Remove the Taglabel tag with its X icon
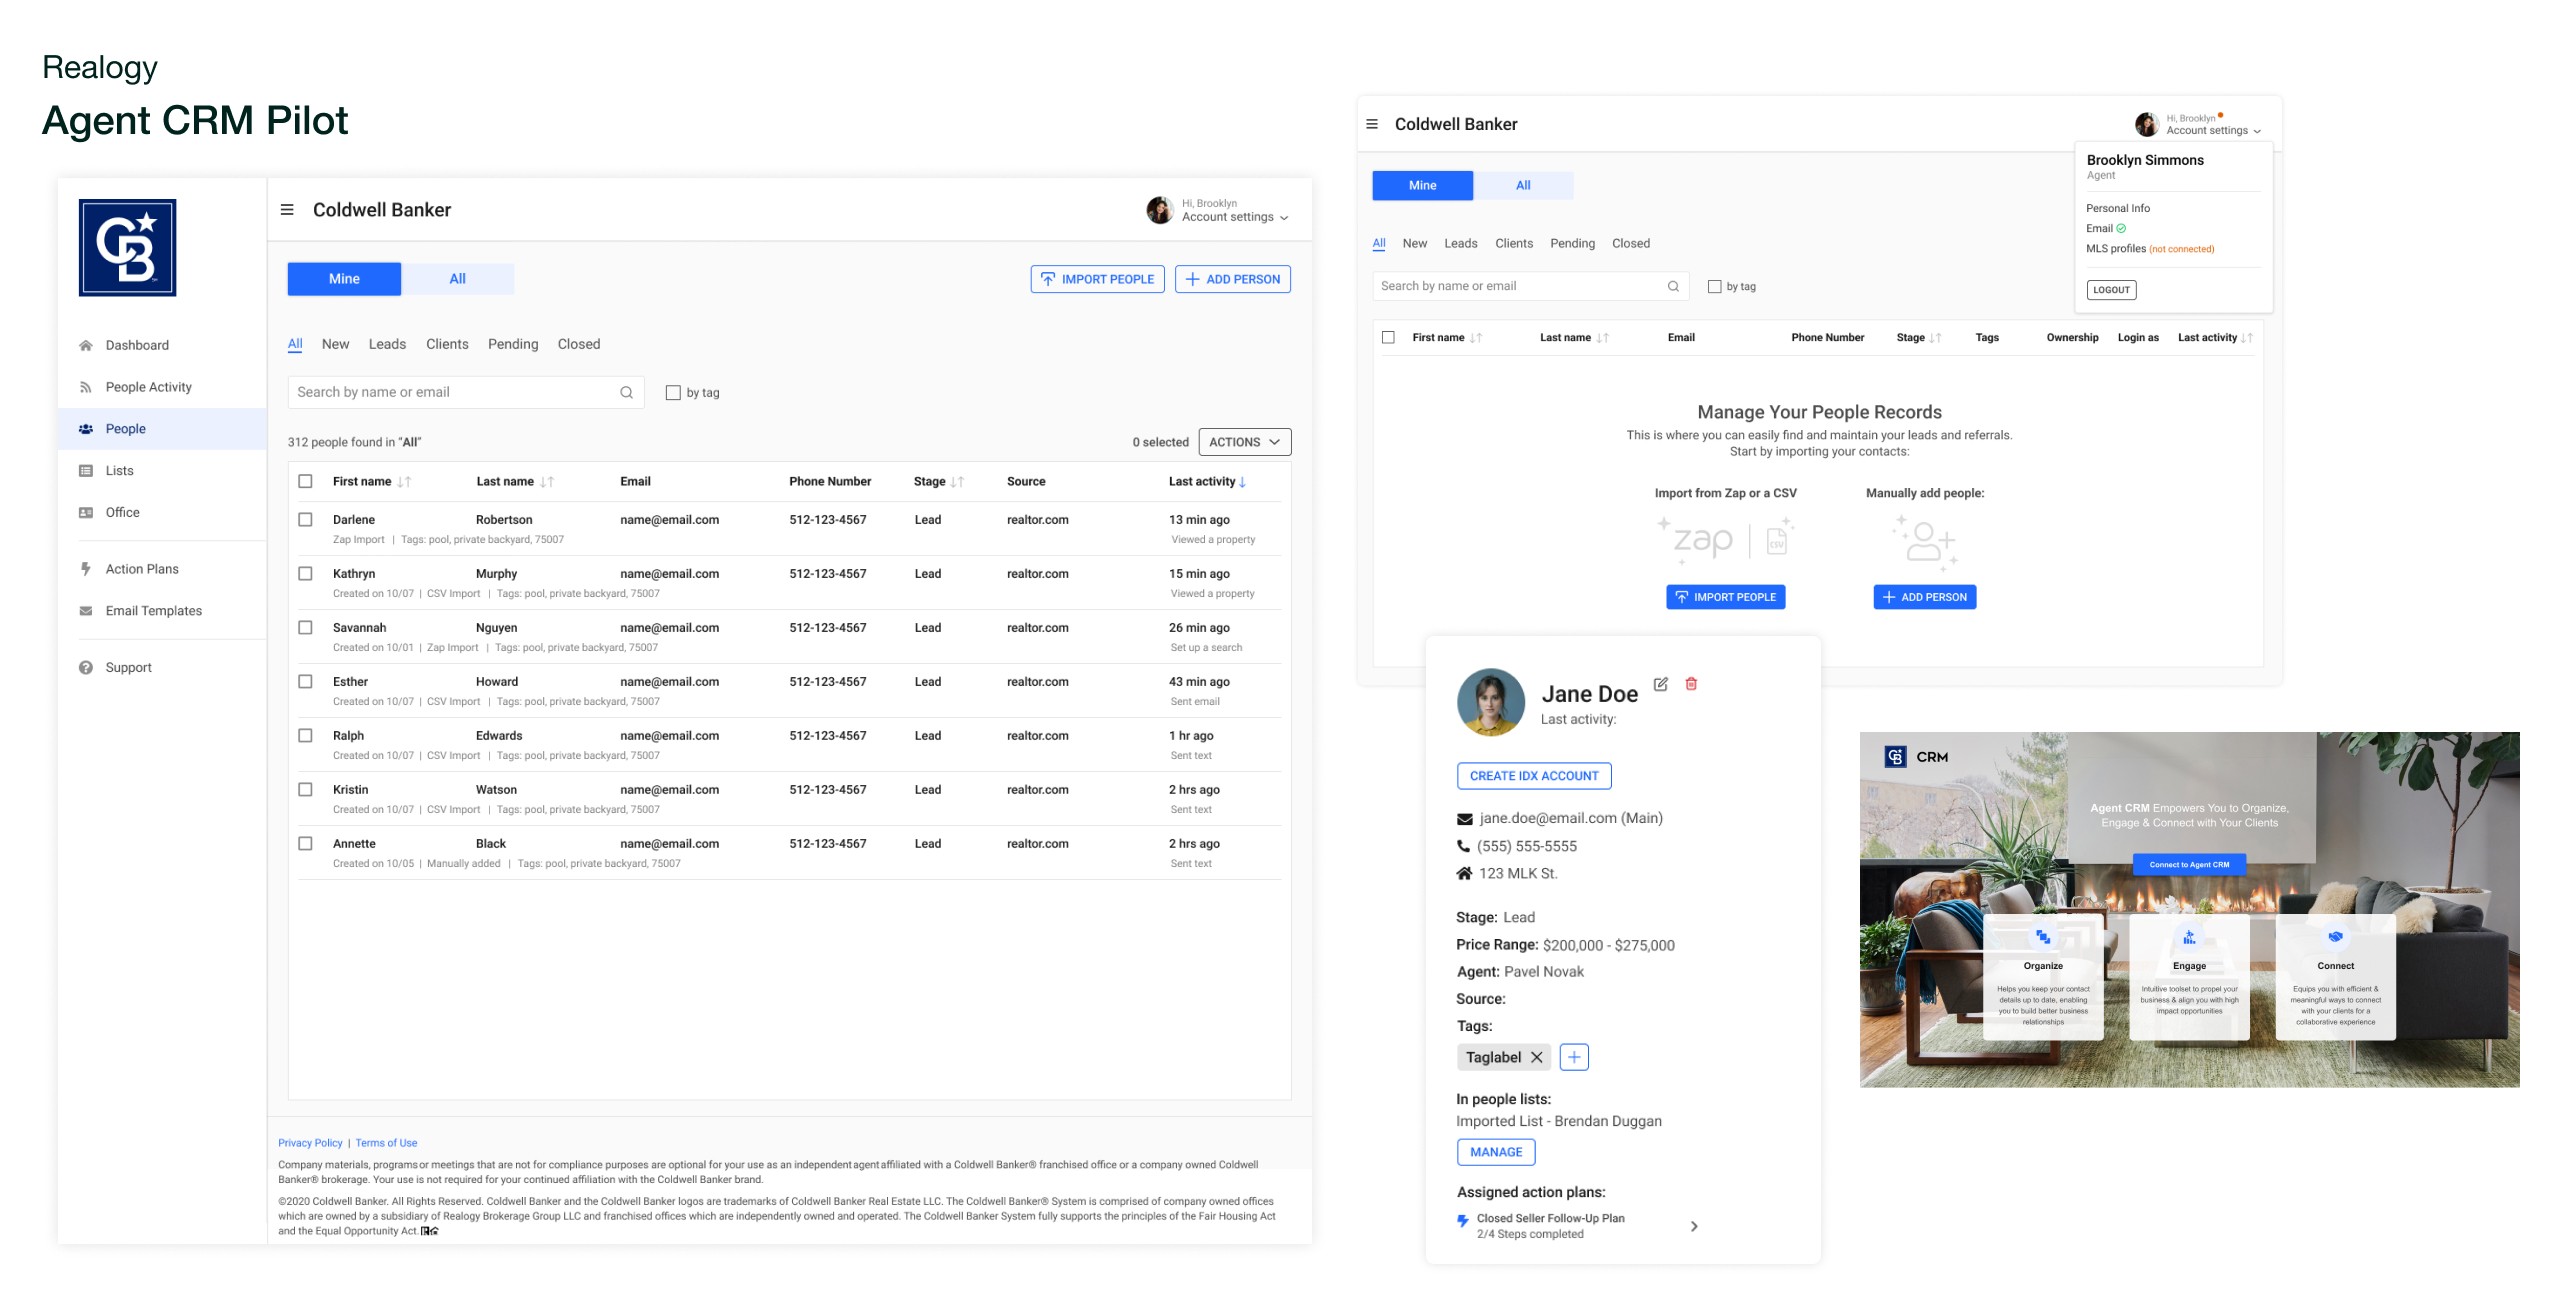Viewport: 2560px width, 1302px height. point(1537,1057)
